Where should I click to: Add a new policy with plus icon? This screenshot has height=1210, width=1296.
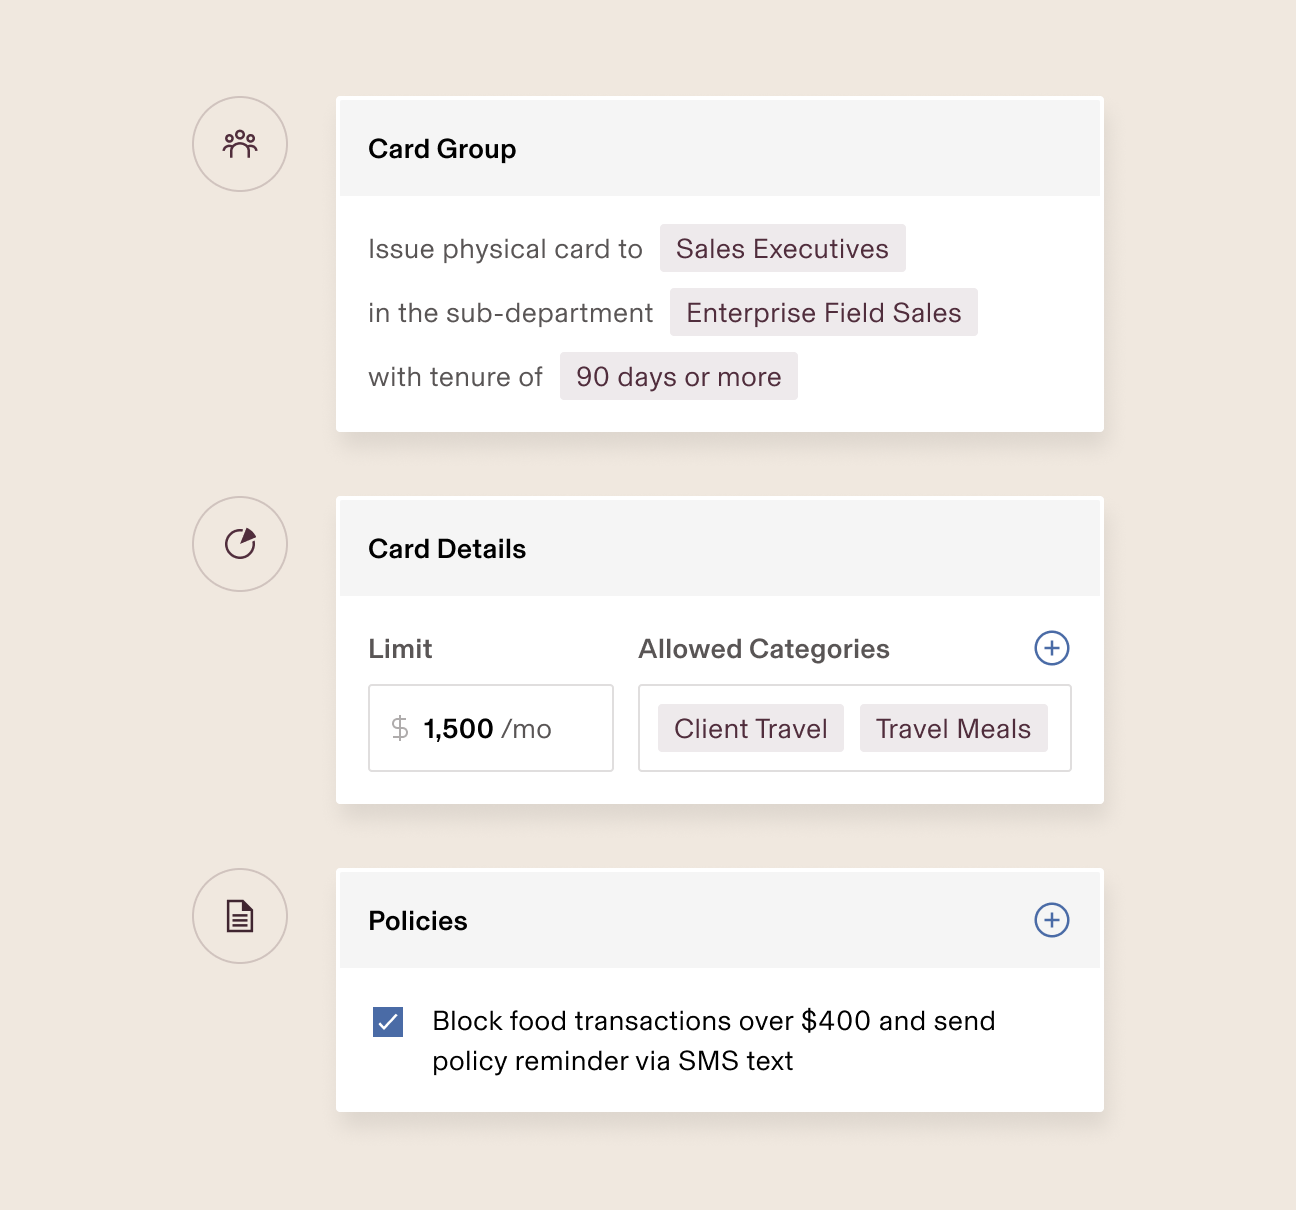click(x=1051, y=920)
